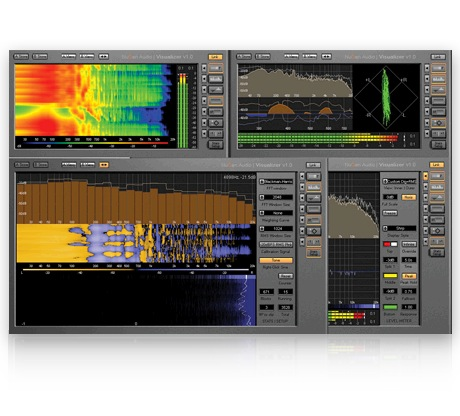The image size is (460, 416).
Task: Click the crosshair vectorscope icon in the Level Meter window
Action: (x=437, y=230)
